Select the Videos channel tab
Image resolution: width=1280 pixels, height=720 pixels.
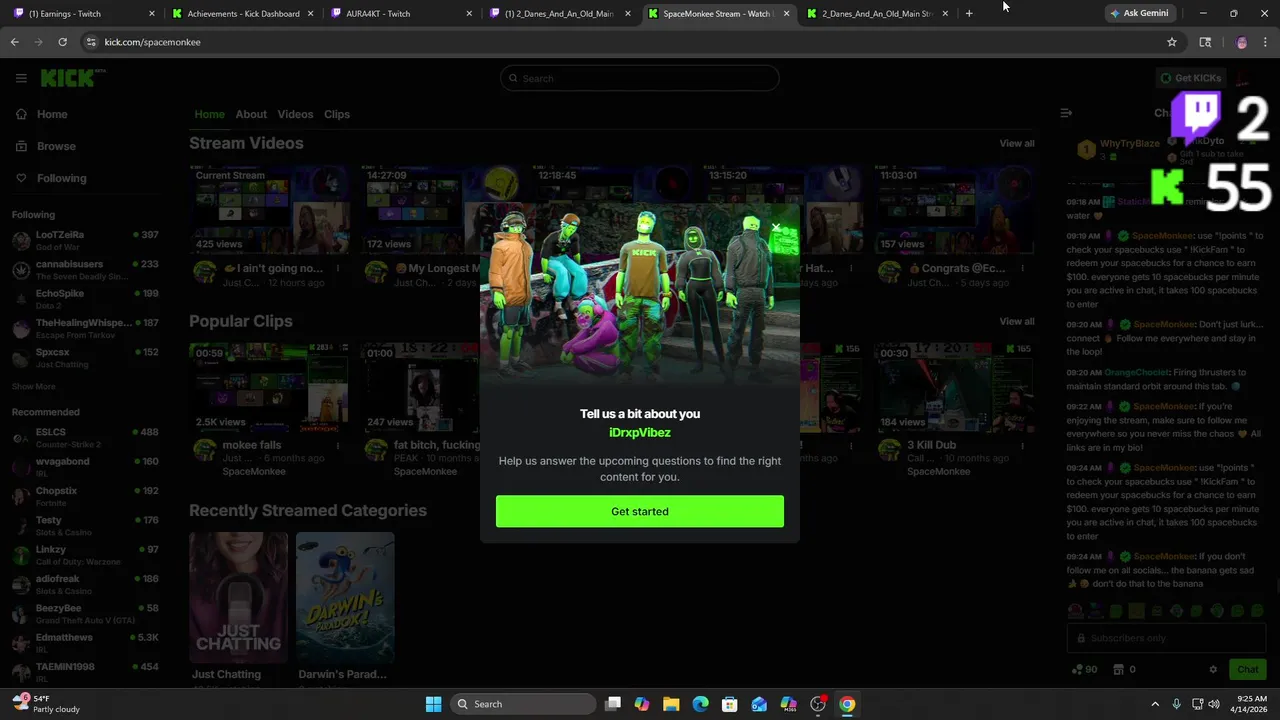click(x=295, y=114)
